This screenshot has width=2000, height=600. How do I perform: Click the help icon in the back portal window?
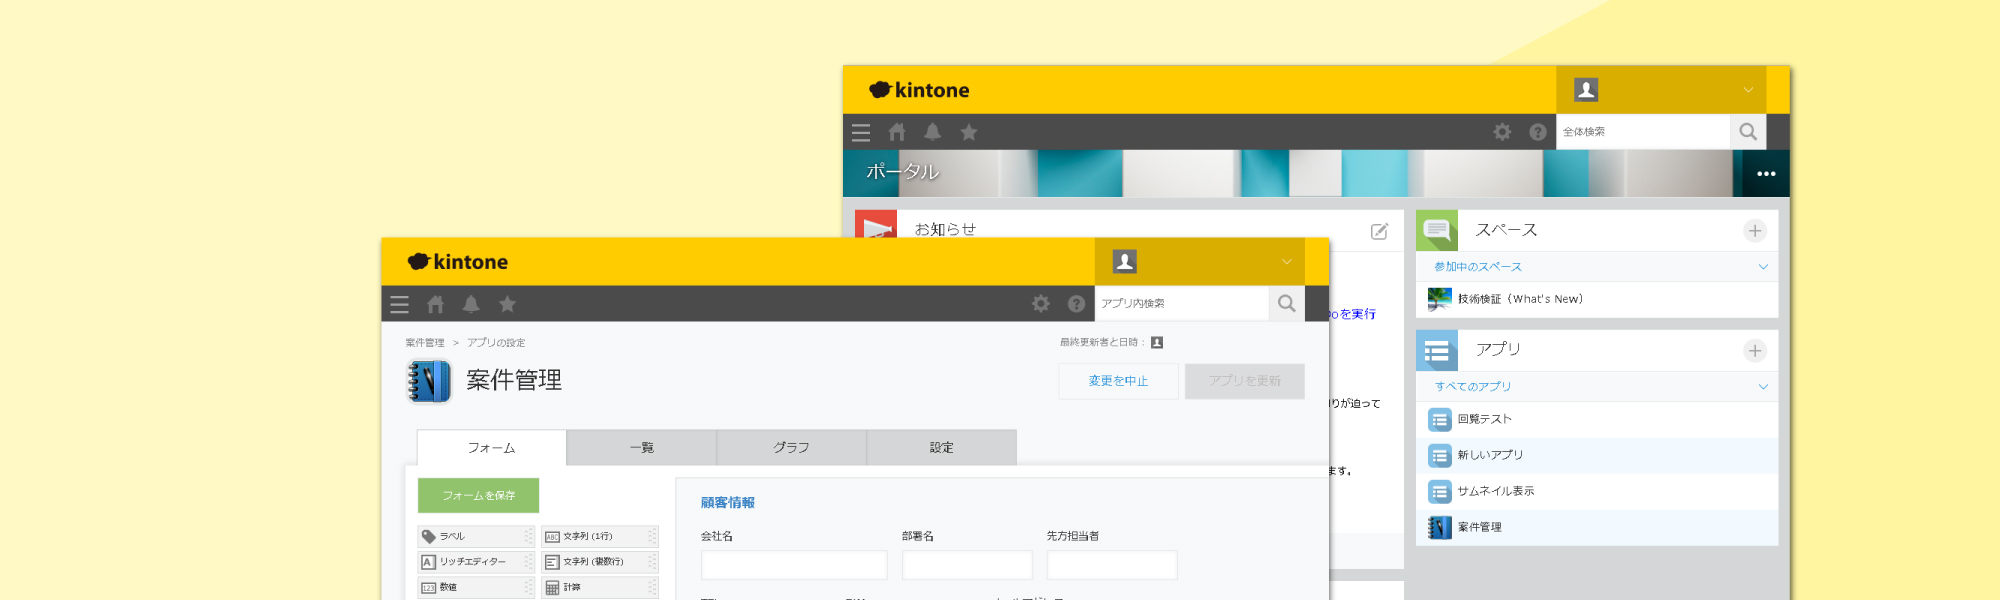[1538, 131]
